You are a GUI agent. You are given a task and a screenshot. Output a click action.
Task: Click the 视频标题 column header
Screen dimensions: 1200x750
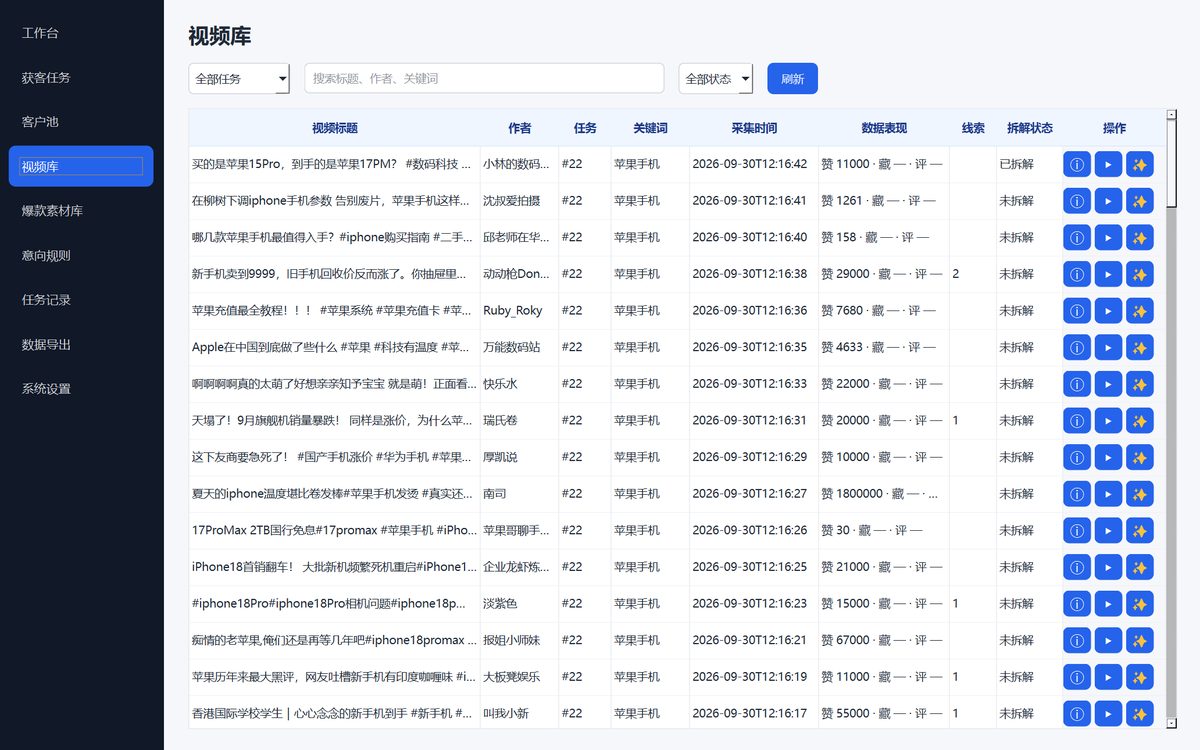coord(334,128)
